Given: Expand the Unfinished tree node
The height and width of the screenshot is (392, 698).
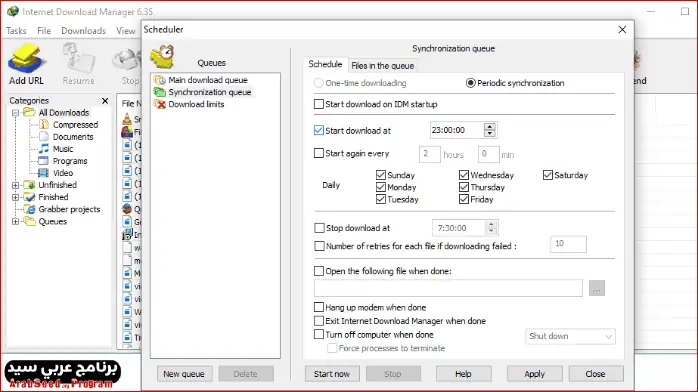Looking at the screenshot, I should point(16,185).
